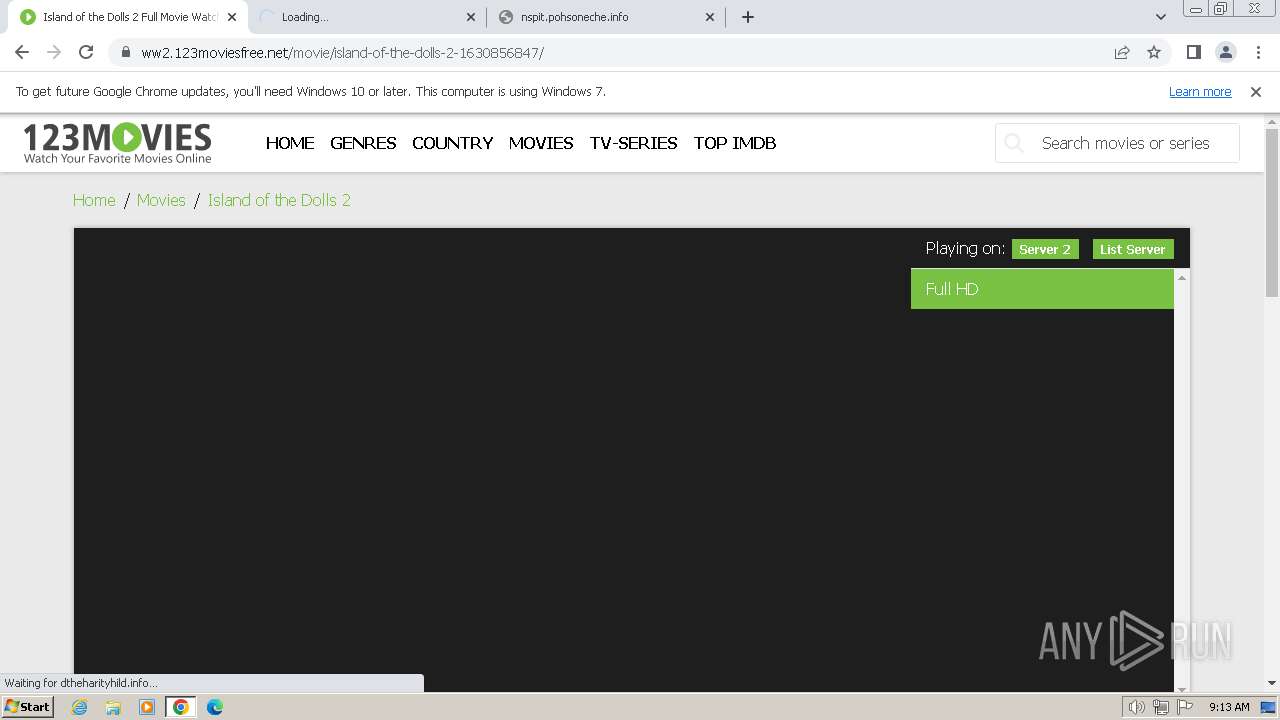The width and height of the screenshot is (1280, 720).
Task: Open Chrome profile avatar
Action: tap(1225, 52)
